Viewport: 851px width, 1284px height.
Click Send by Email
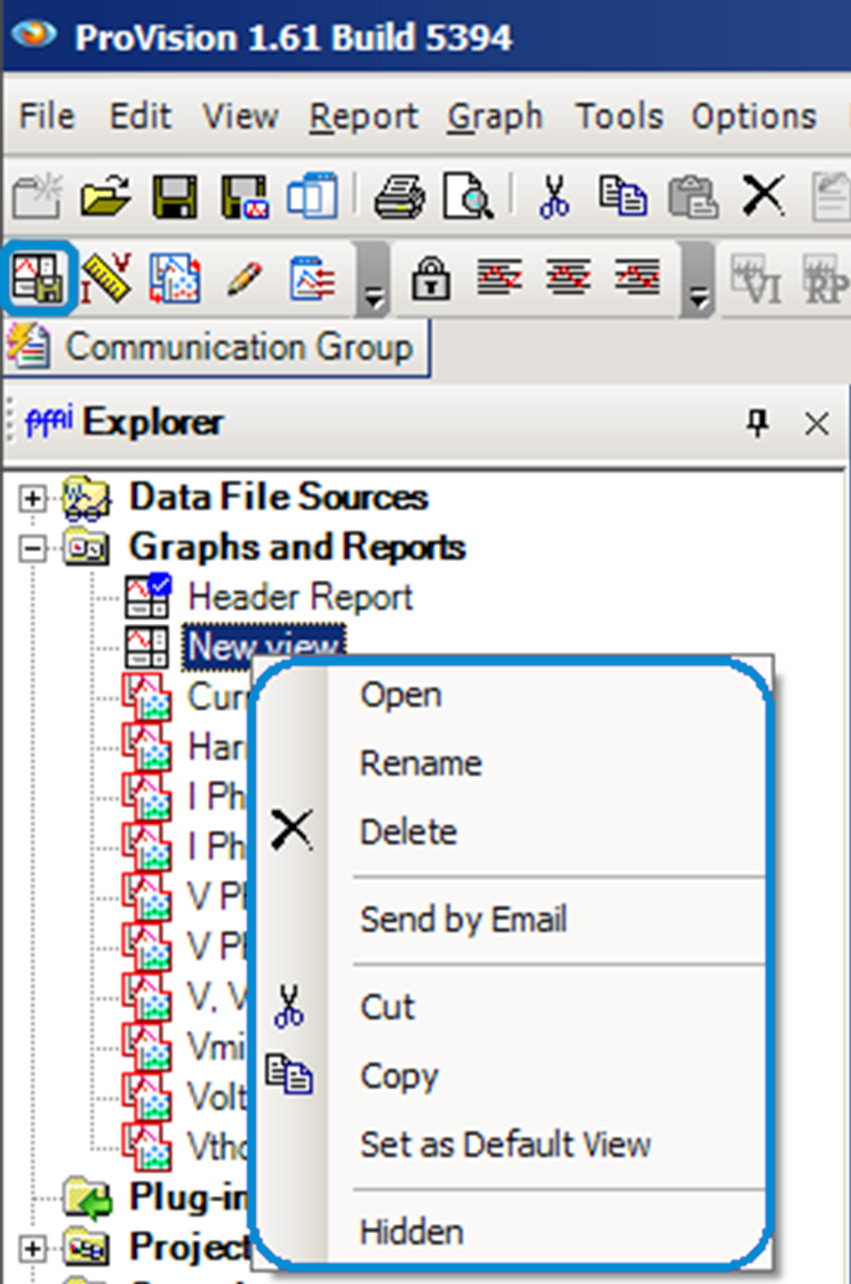463,919
